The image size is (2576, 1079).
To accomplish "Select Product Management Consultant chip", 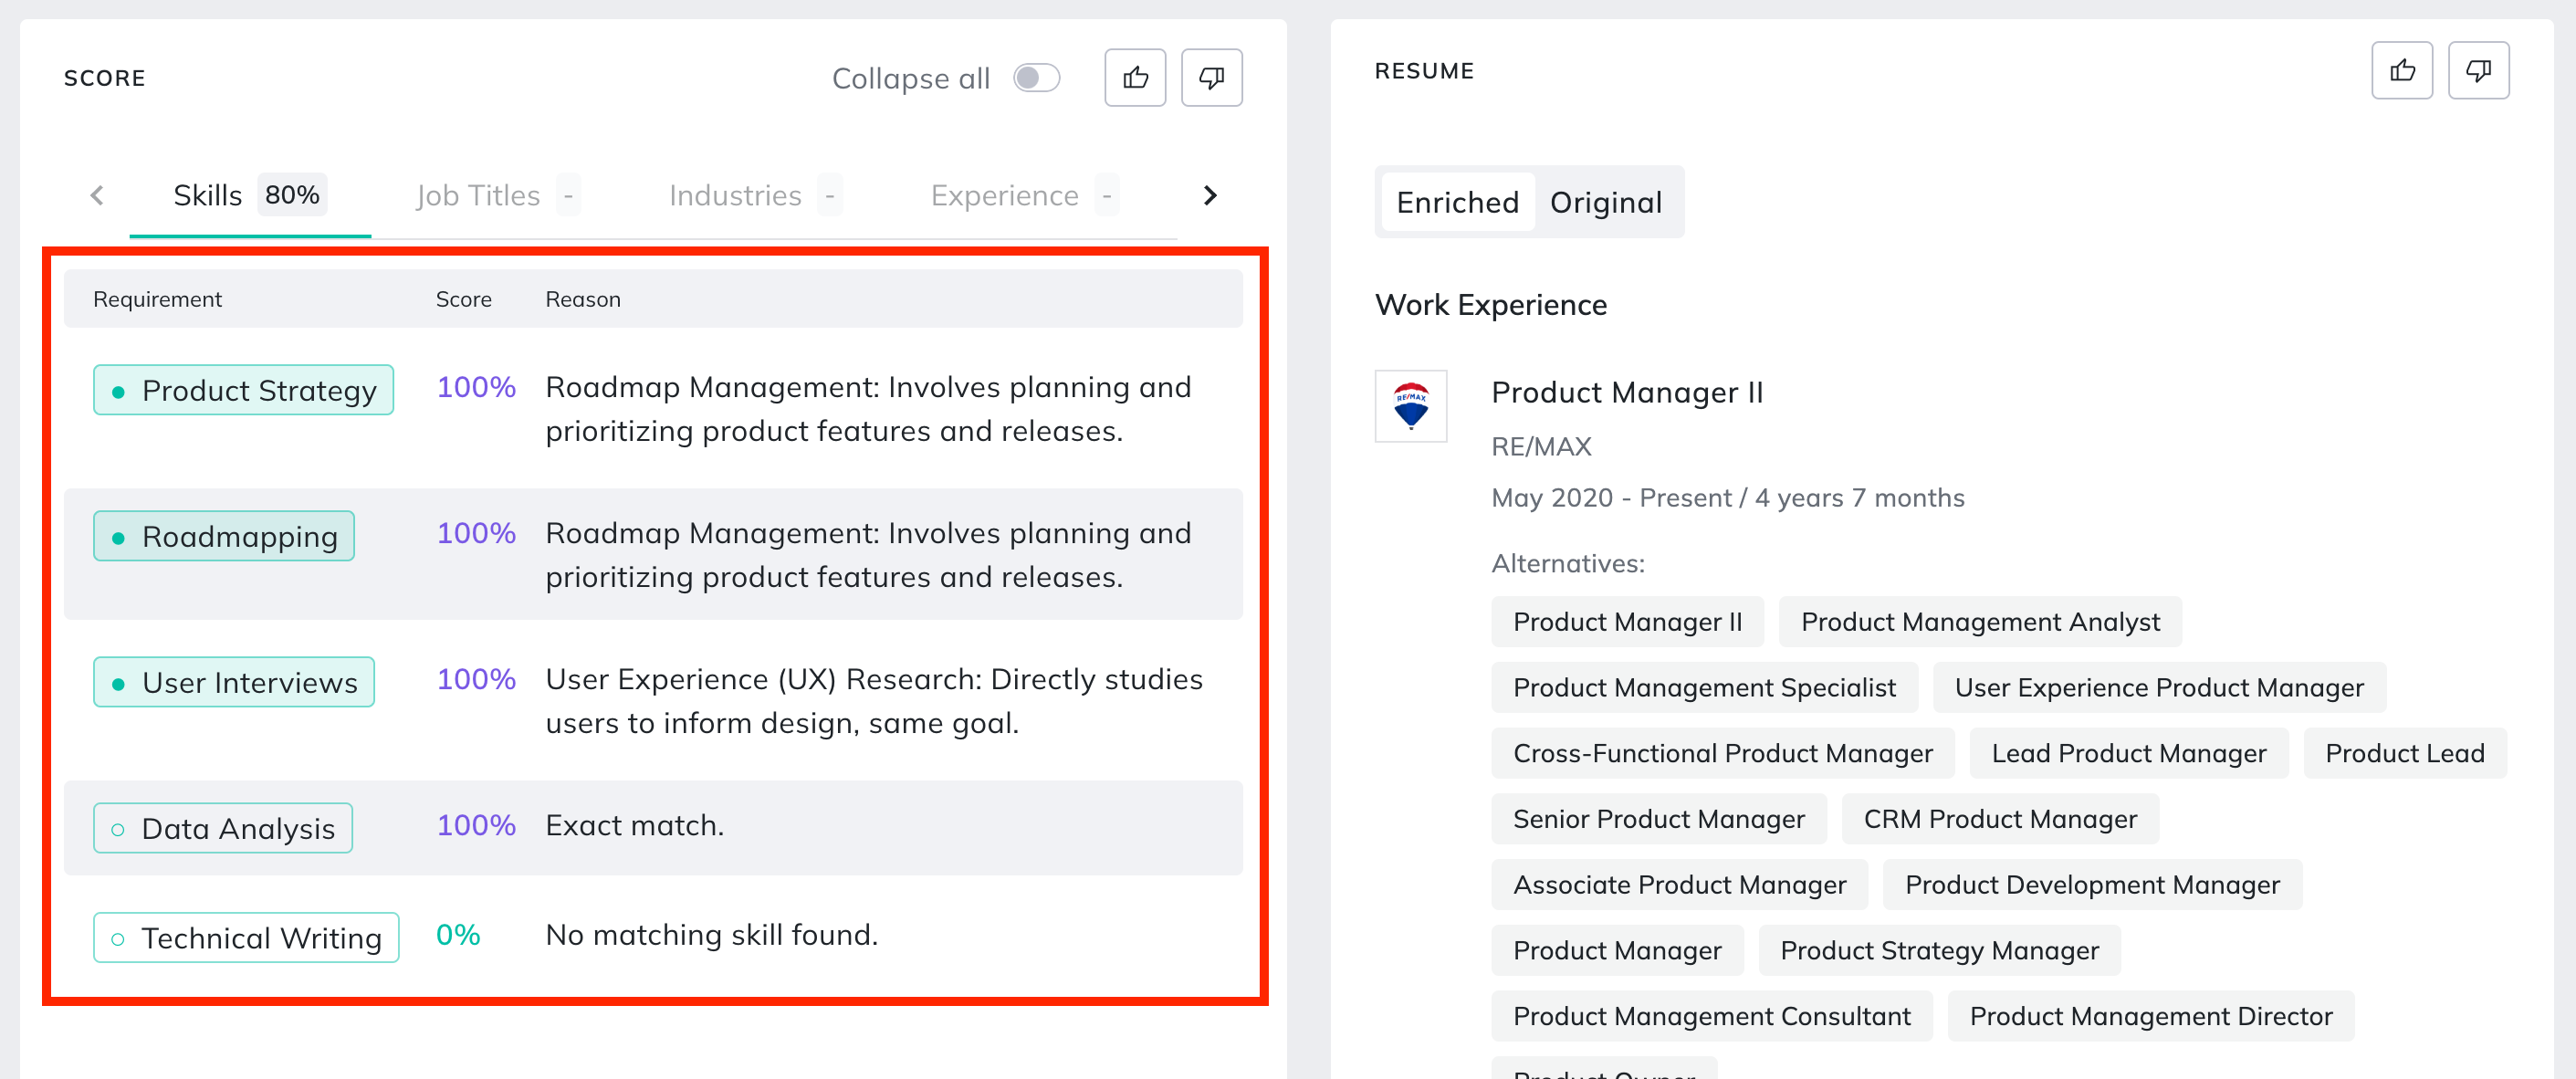I will (1711, 1016).
